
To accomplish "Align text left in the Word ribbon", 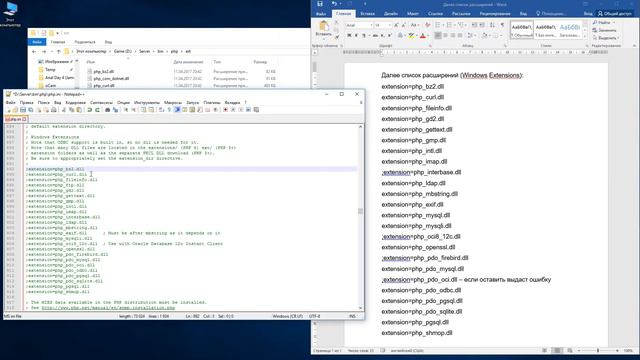I will click(x=438, y=36).
